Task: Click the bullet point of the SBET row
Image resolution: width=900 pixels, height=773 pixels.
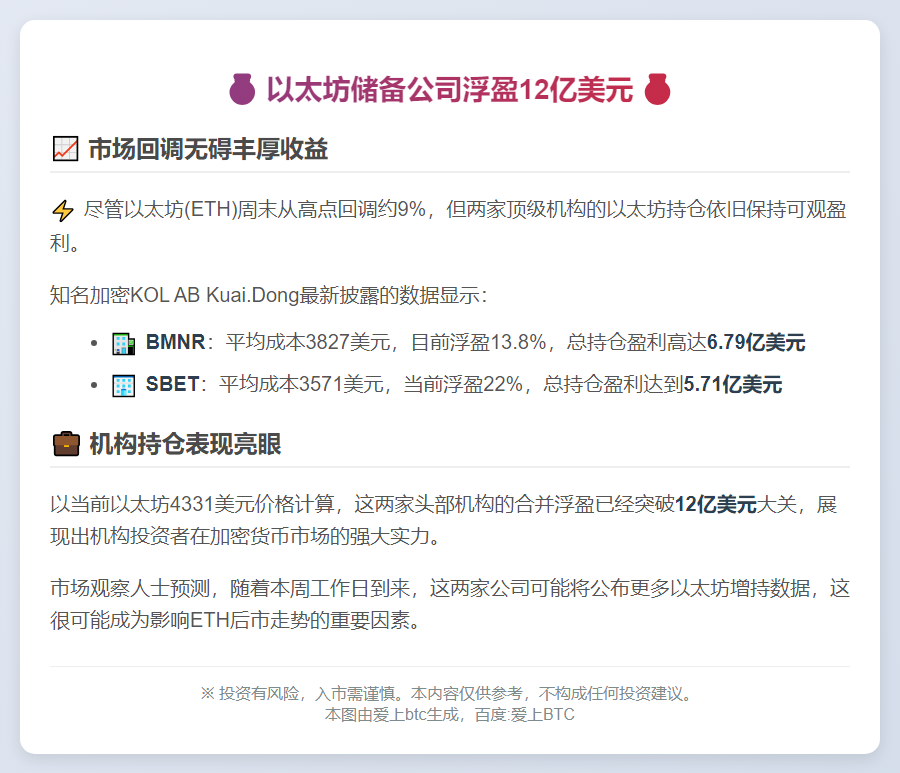Action: click(x=93, y=386)
